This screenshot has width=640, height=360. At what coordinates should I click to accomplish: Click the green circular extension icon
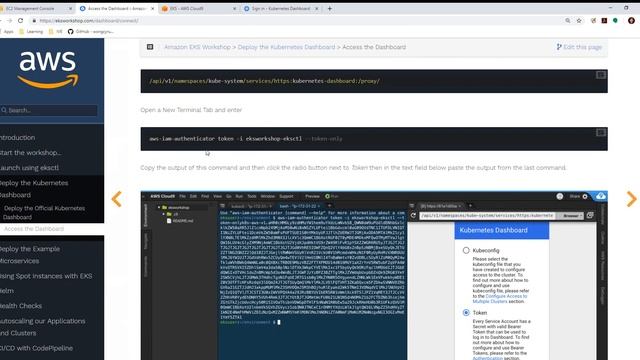(615, 20)
